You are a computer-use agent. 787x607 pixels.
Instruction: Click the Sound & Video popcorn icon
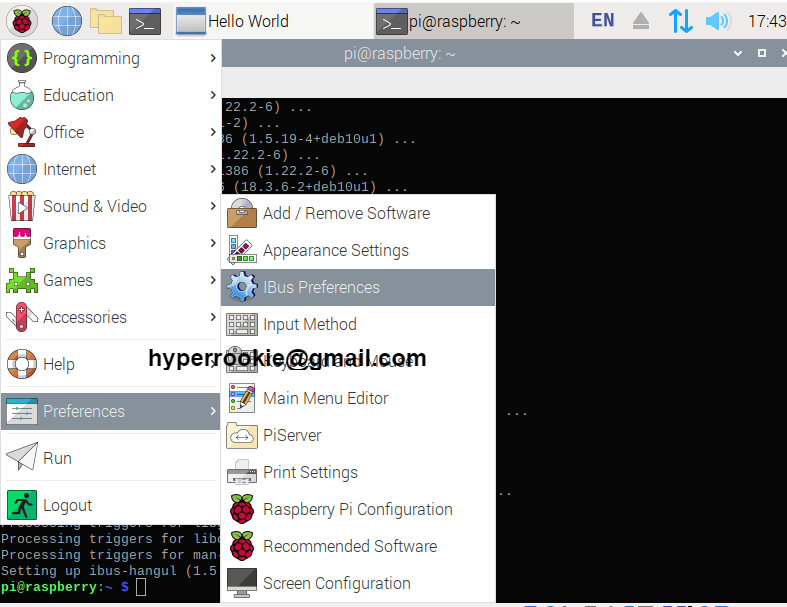(x=22, y=206)
